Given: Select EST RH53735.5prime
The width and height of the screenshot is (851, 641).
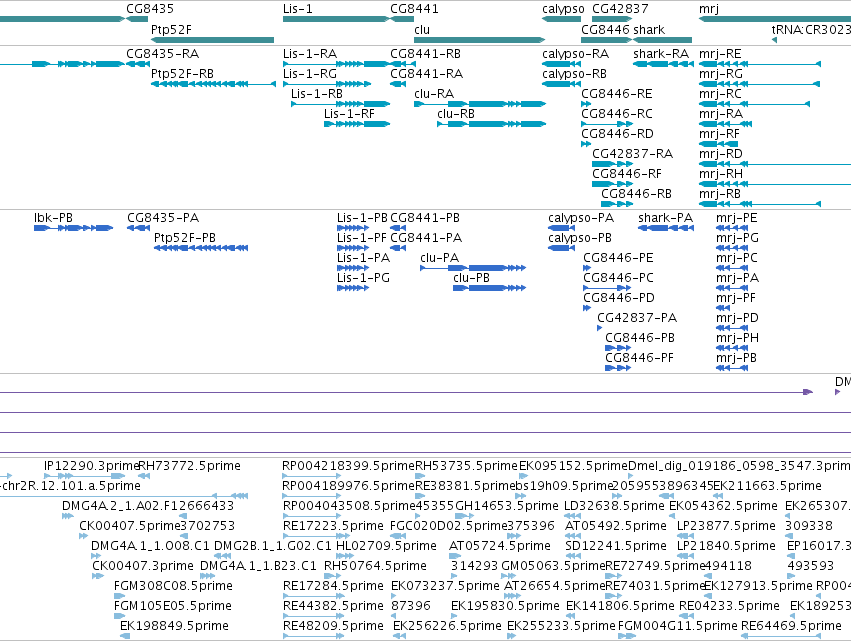Looking at the screenshot, I should tap(467, 466).
